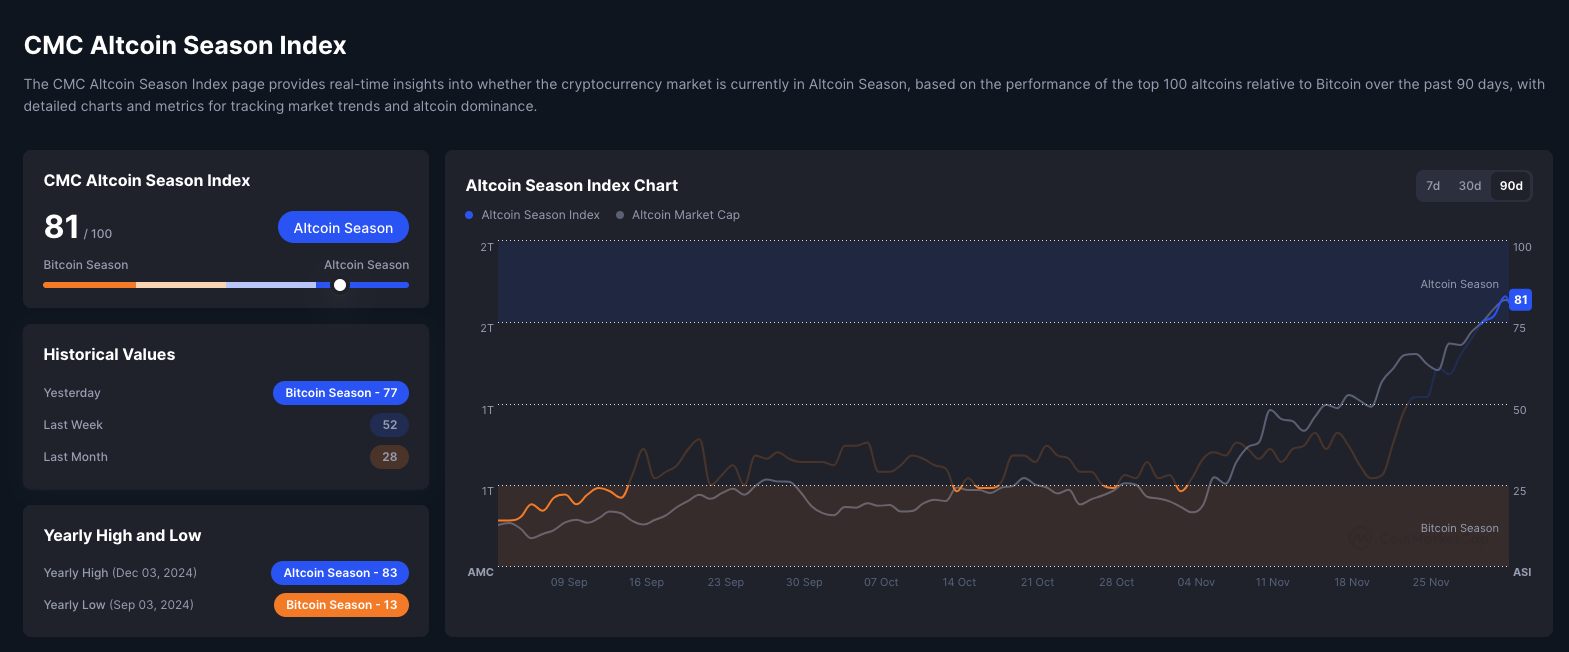Screen dimensions: 1569x652
Task: Open the Yearly Low Bitcoin Season - 13 badge
Action: point(341,605)
